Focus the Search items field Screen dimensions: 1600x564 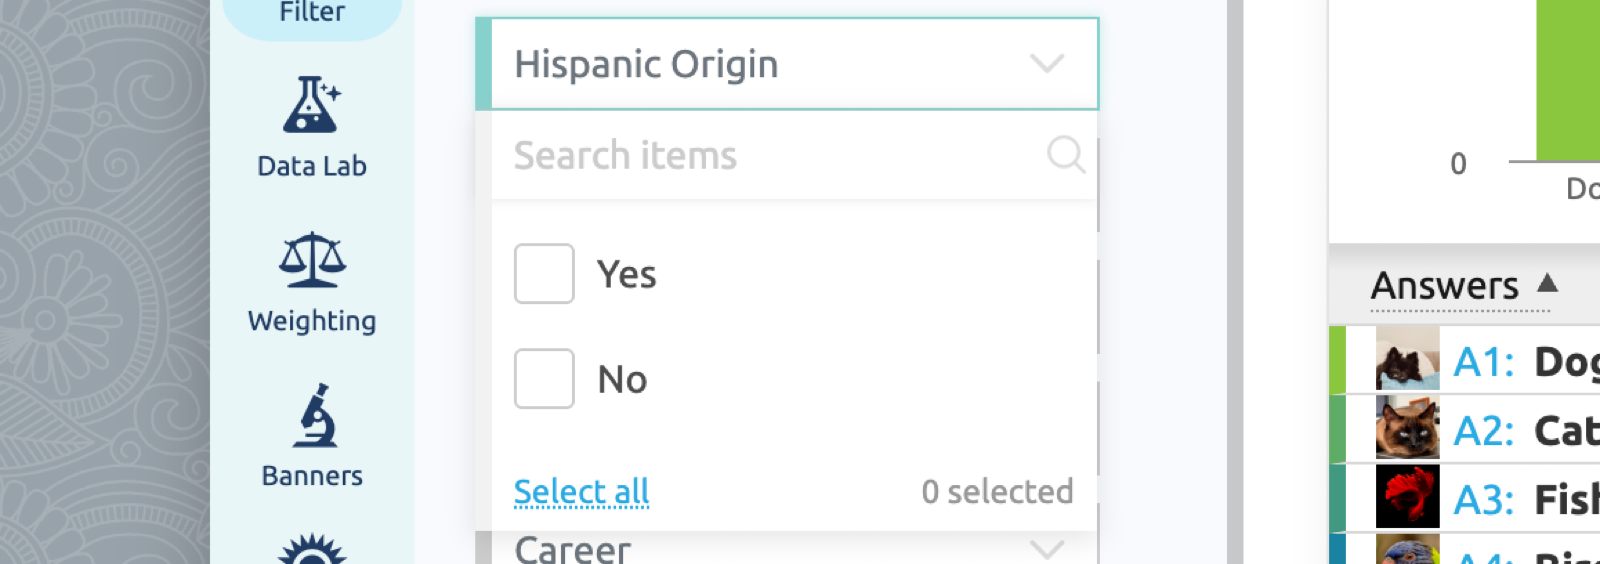[x=795, y=155]
